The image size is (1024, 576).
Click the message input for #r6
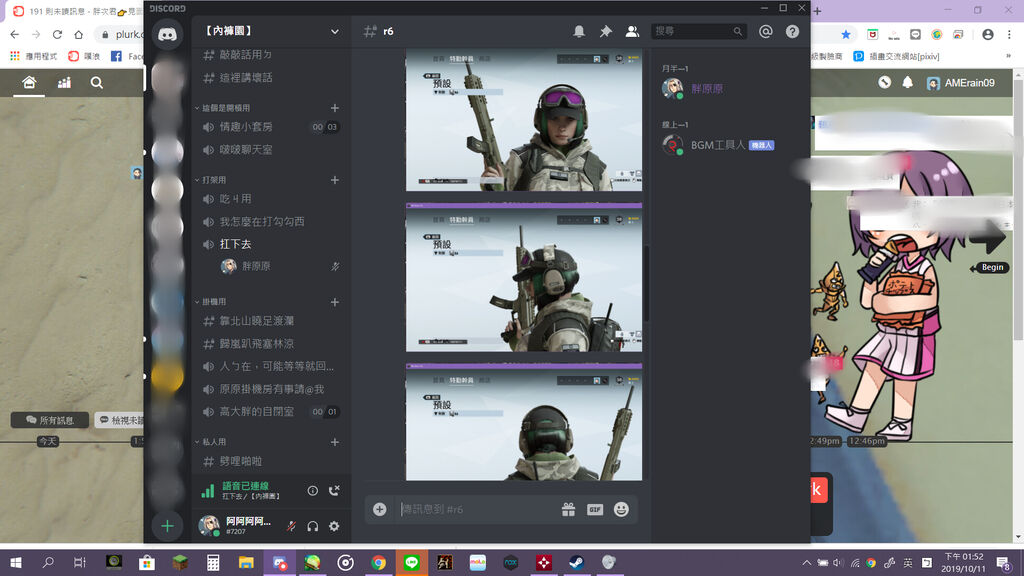click(477, 509)
